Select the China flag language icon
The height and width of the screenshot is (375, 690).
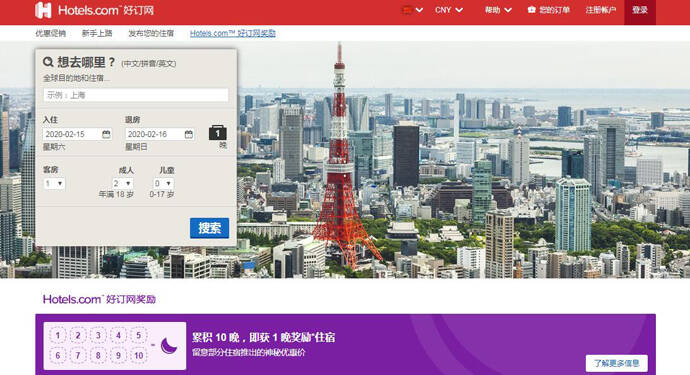point(407,10)
